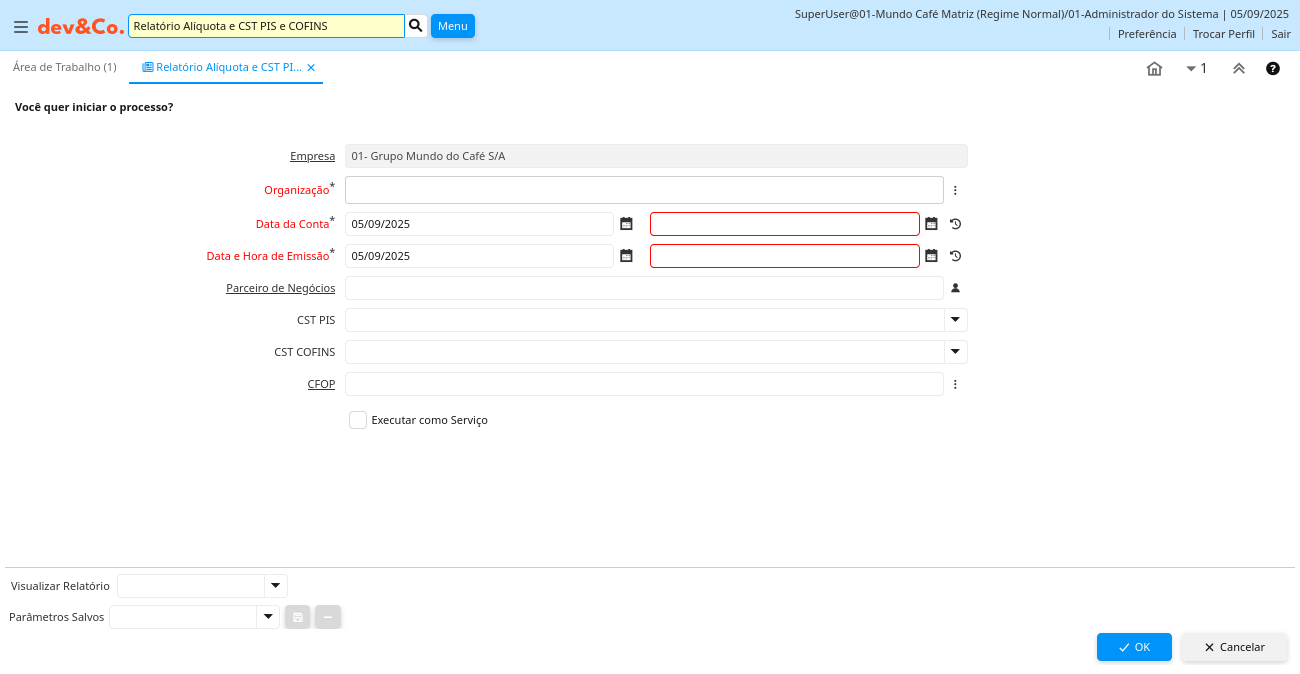Viewport: 1300px width, 674px height.
Task: Open the hamburger menu icon
Action: [20, 27]
